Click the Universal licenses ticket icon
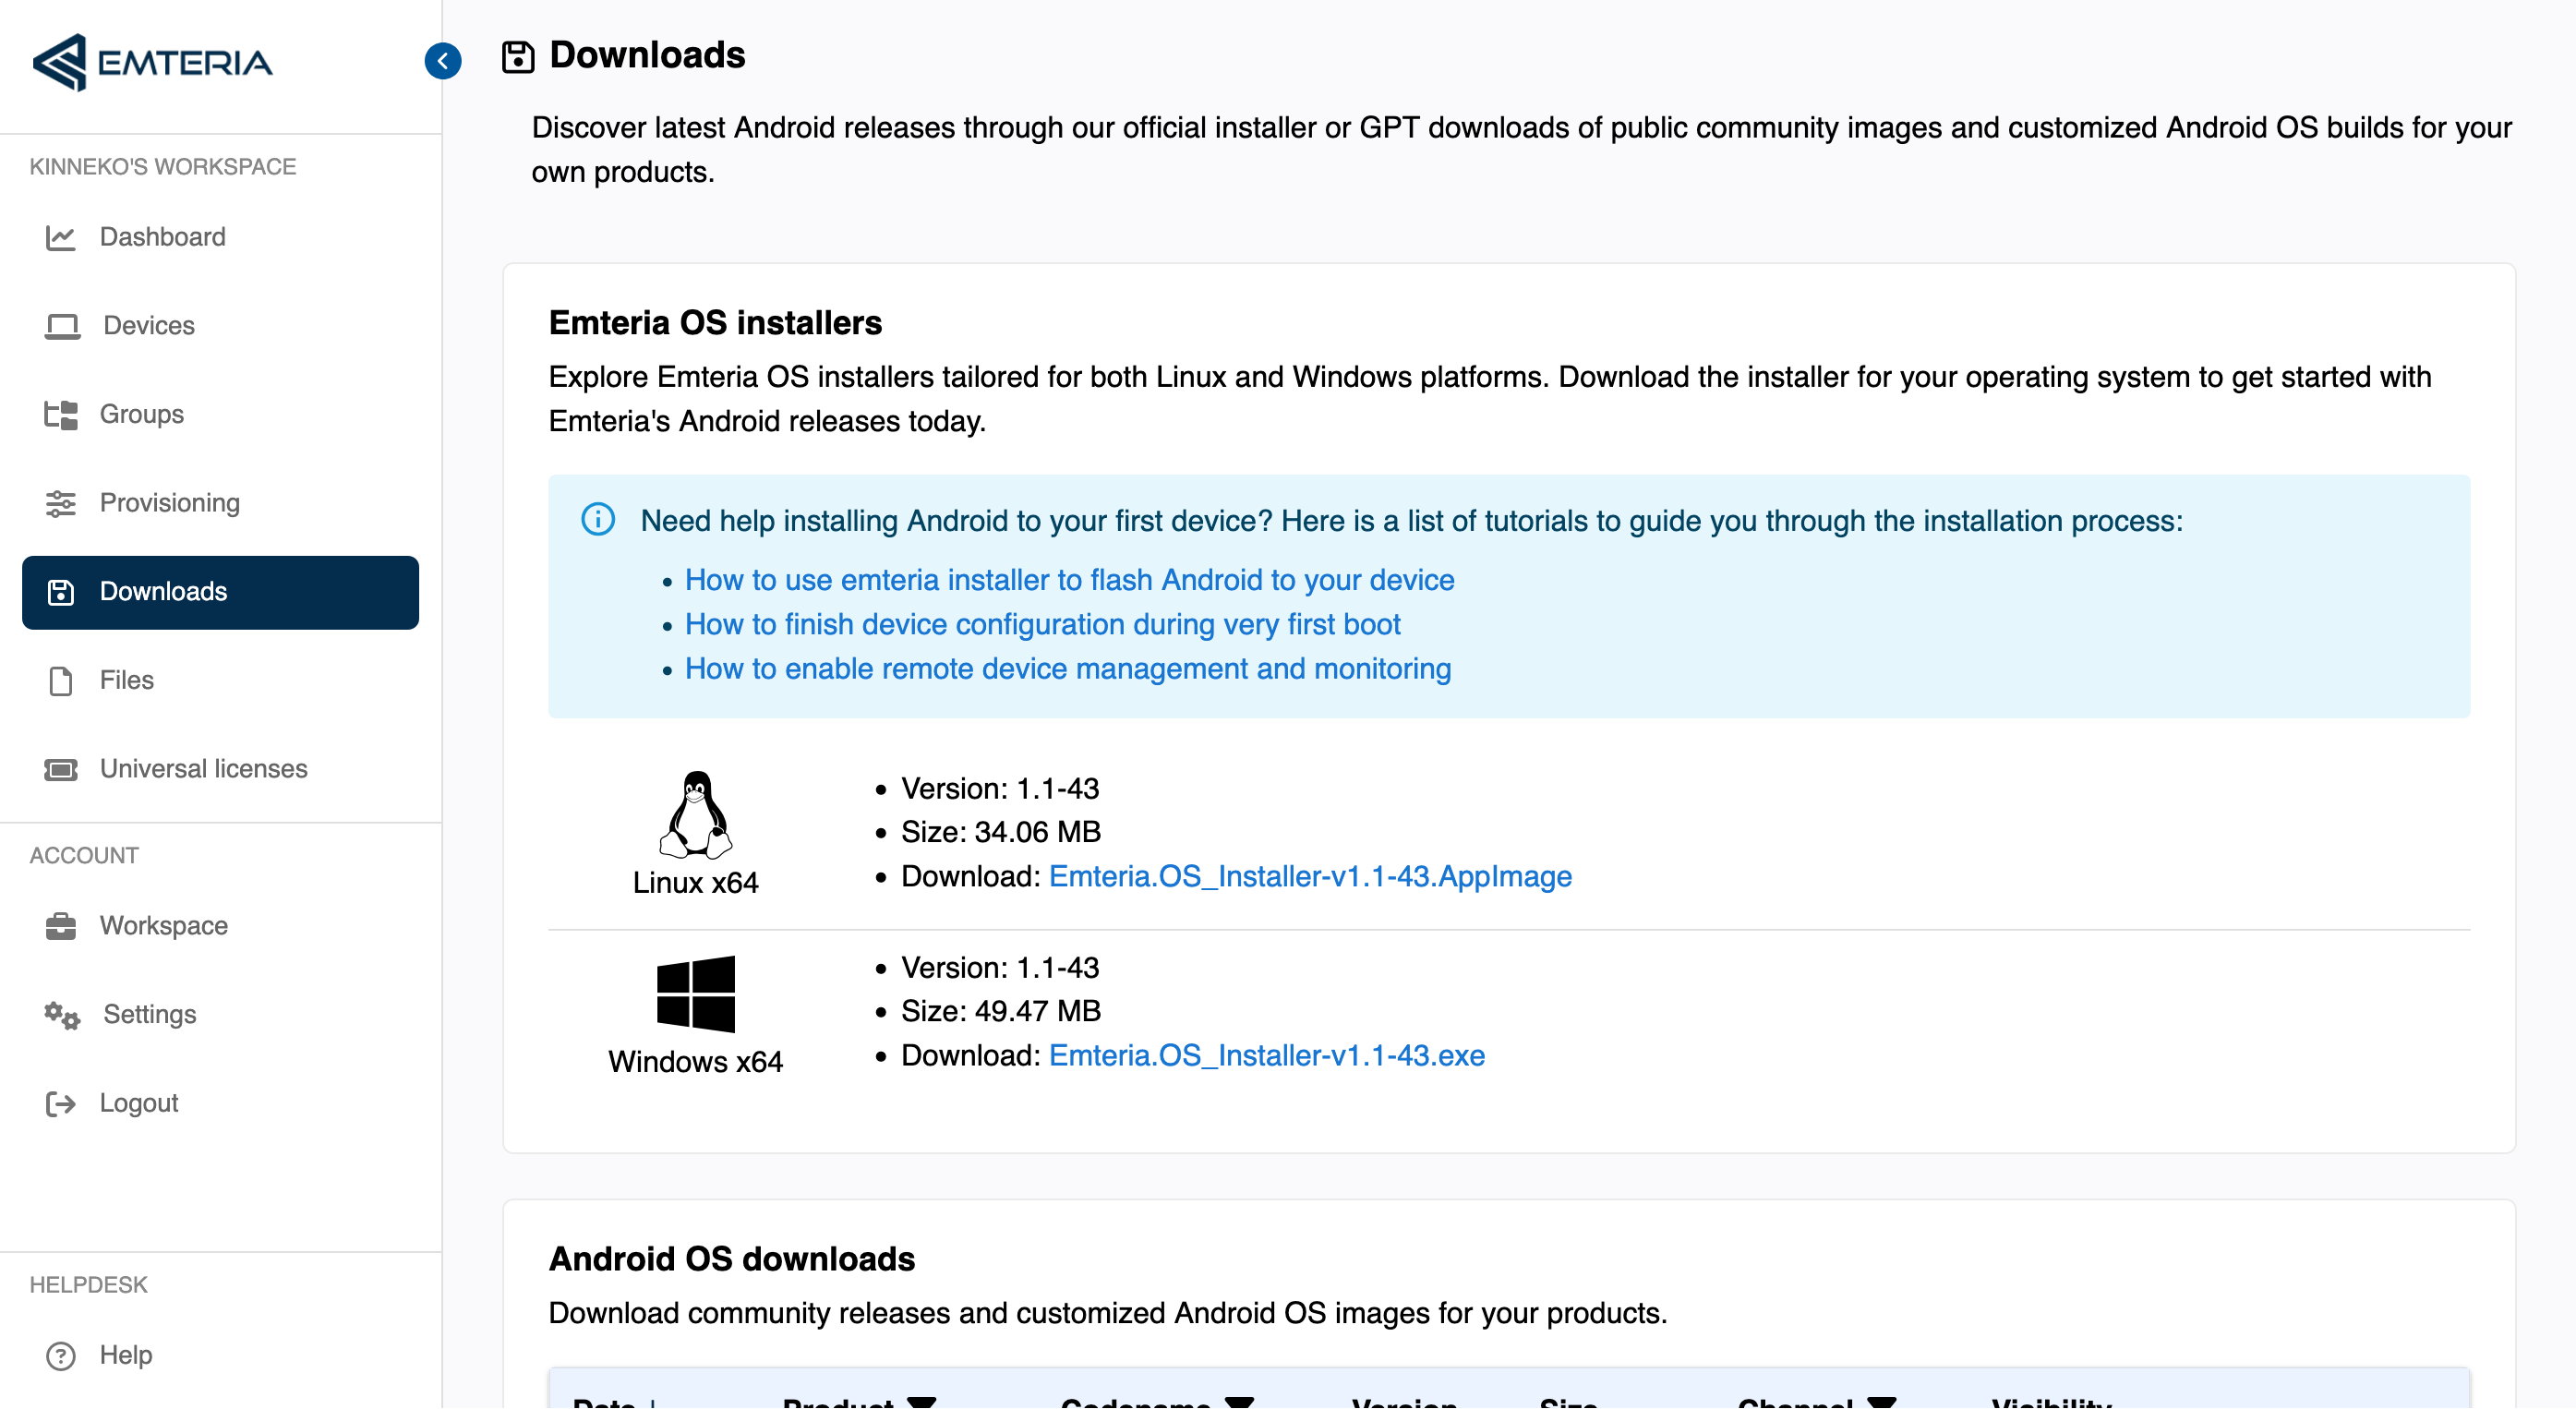Screen dimensions: 2576x1409 (60, 769)
